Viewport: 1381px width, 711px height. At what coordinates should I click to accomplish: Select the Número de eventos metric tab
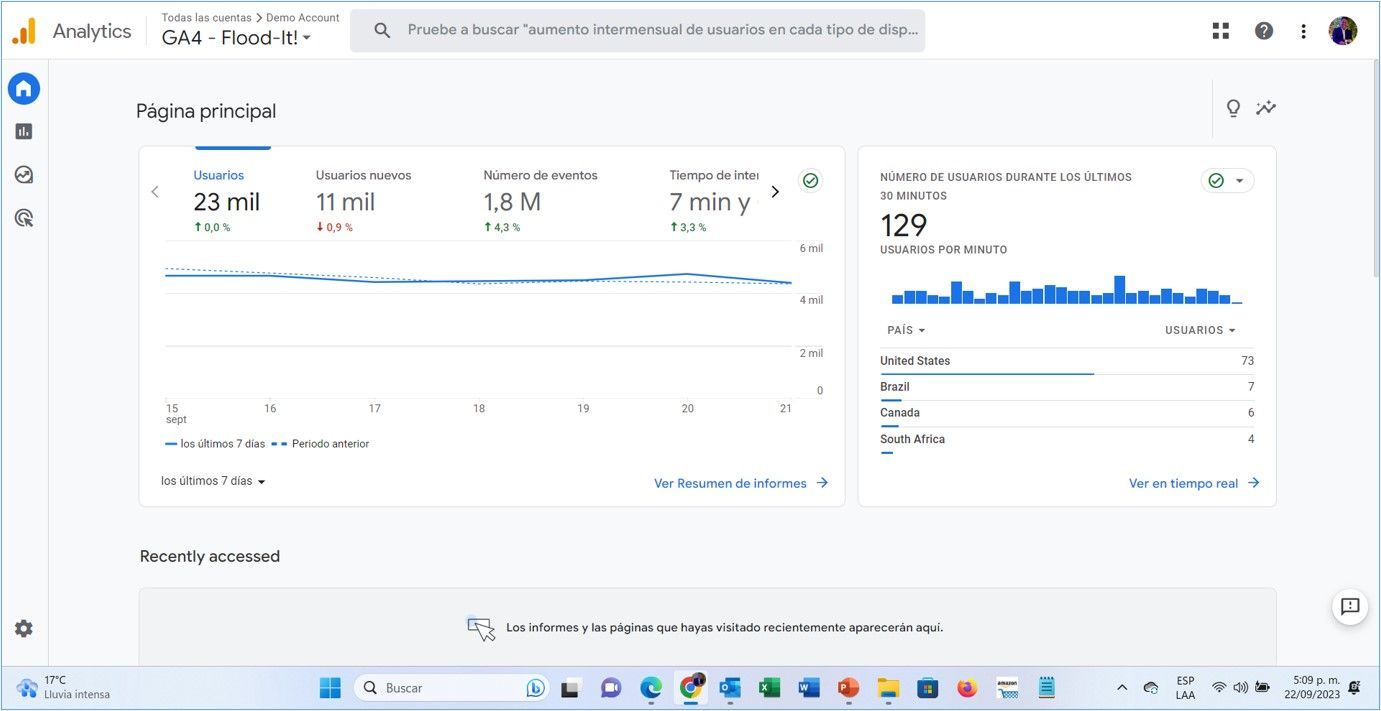540,200
